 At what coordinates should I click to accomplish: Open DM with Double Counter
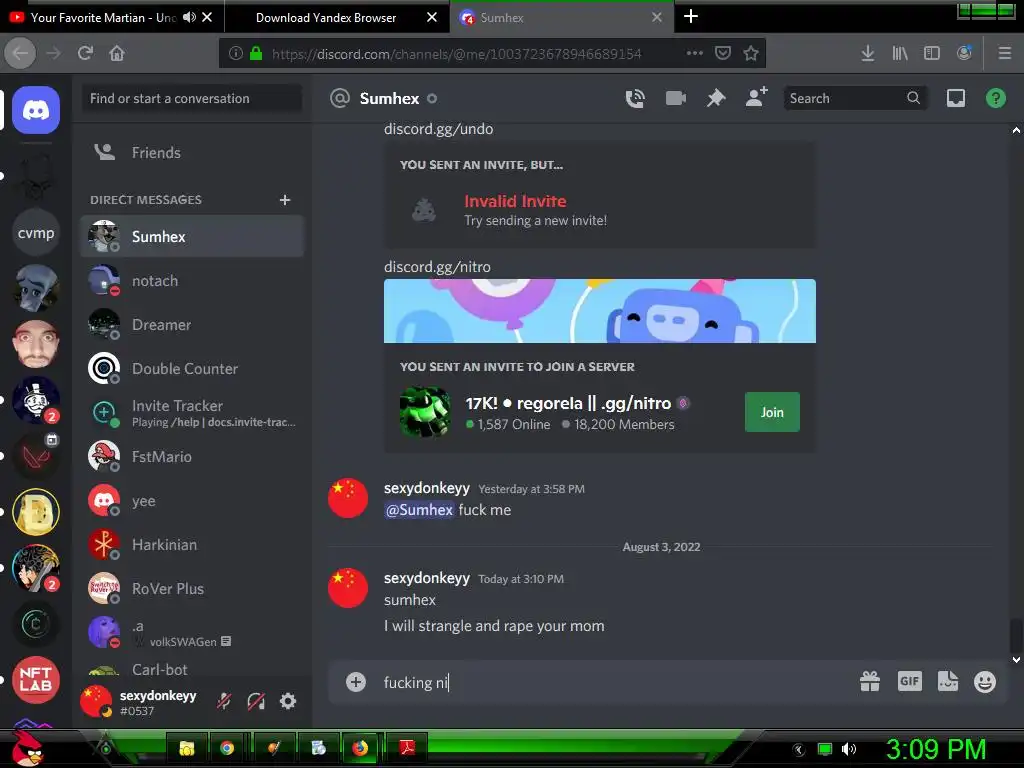(x=192, y=368)
